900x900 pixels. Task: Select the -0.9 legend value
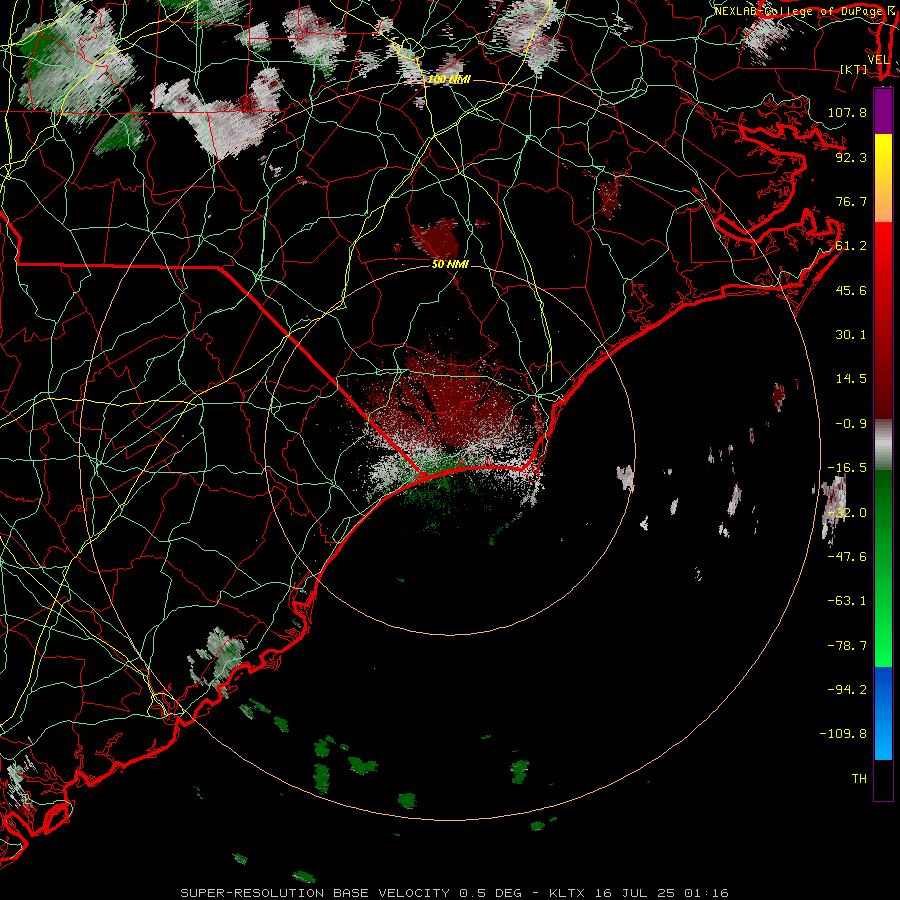pos(851,424)
